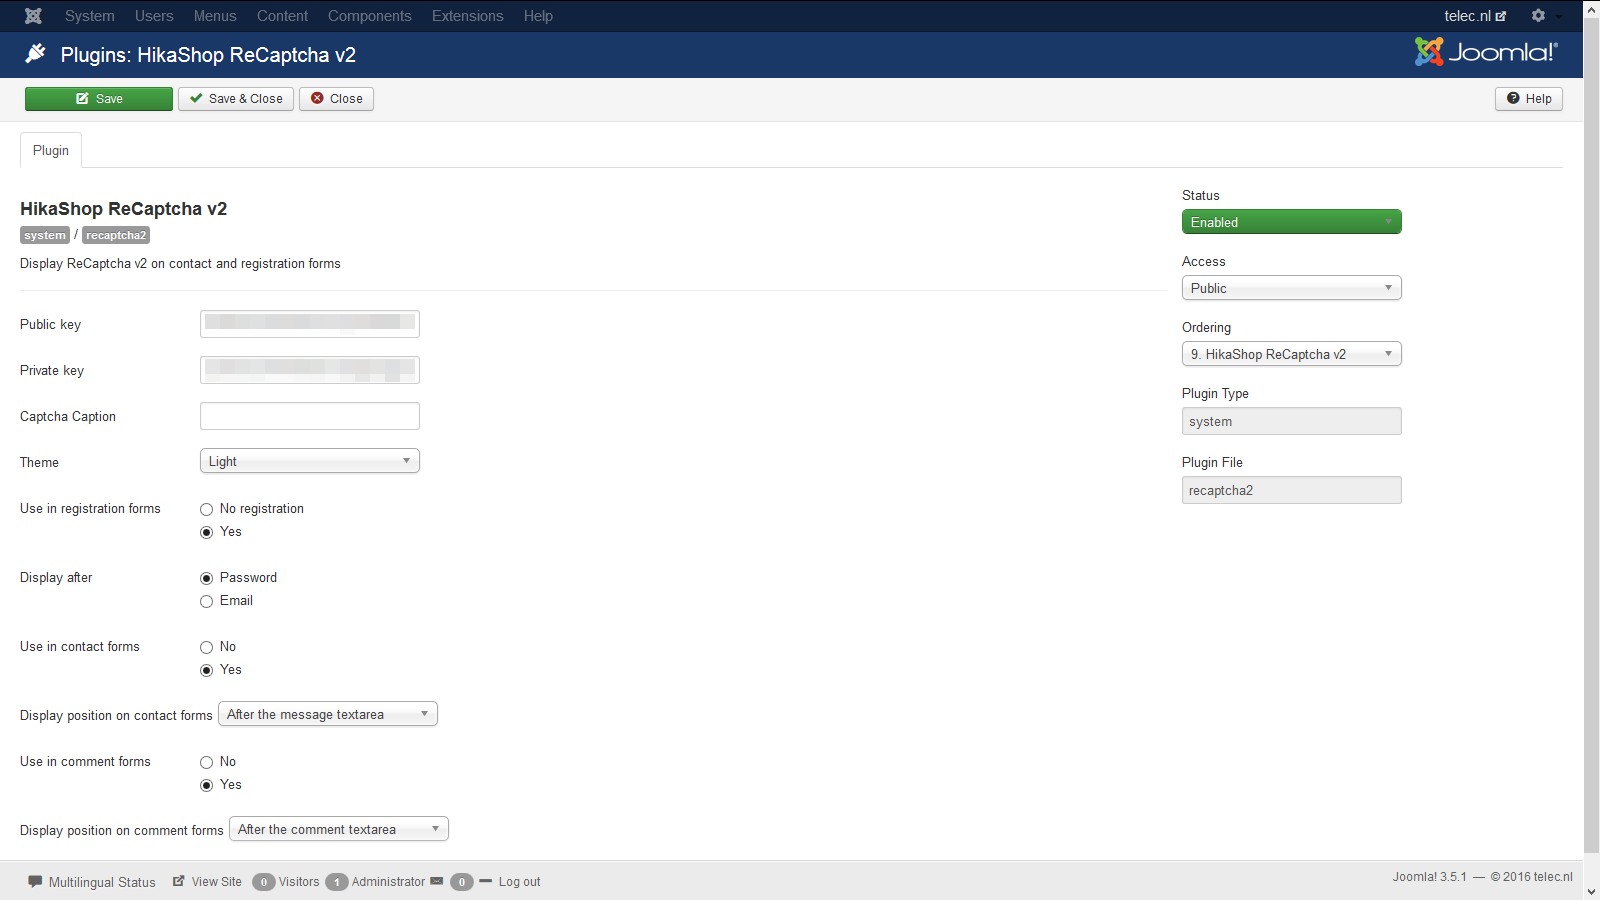Viewport: 1600px width, 900px height.
Task: Open the Help menu in the top bar
Action: pos(538,16)
